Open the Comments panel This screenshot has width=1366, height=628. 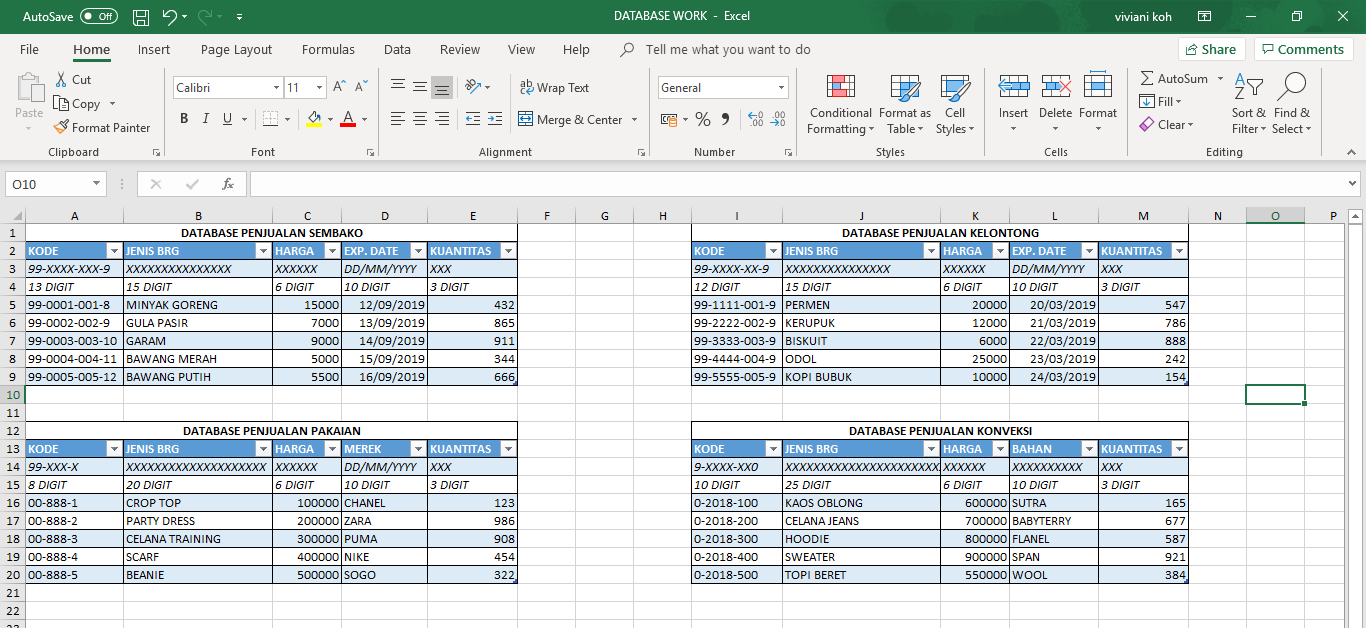[x=1302, y=48]
